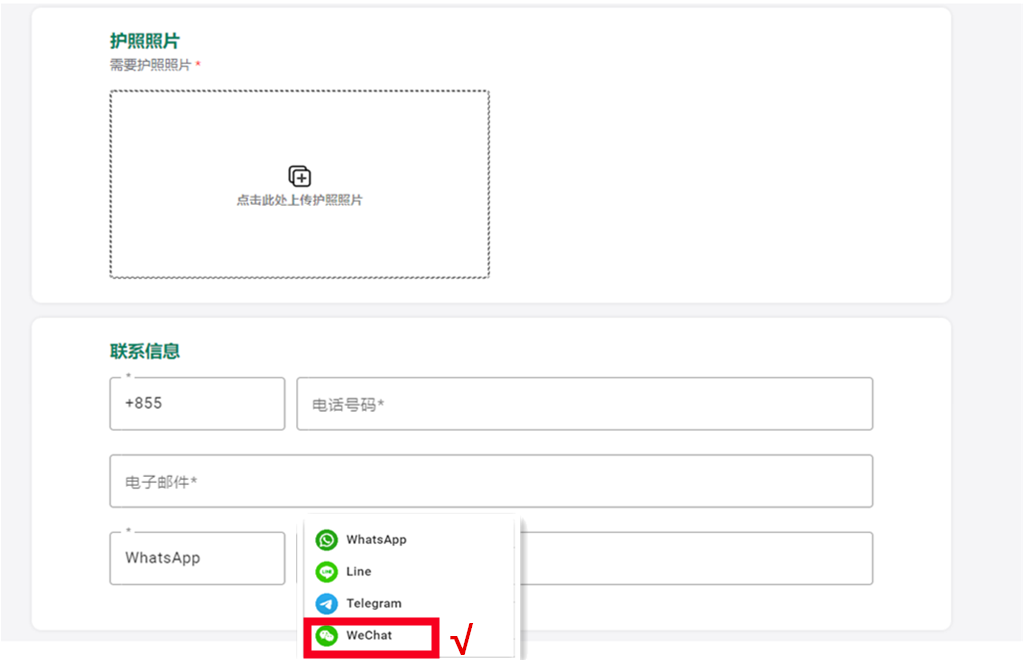Click the 护照照片 section heading
The height and width of the screenshot is (660, 1023).
click(x=145, y=41)
